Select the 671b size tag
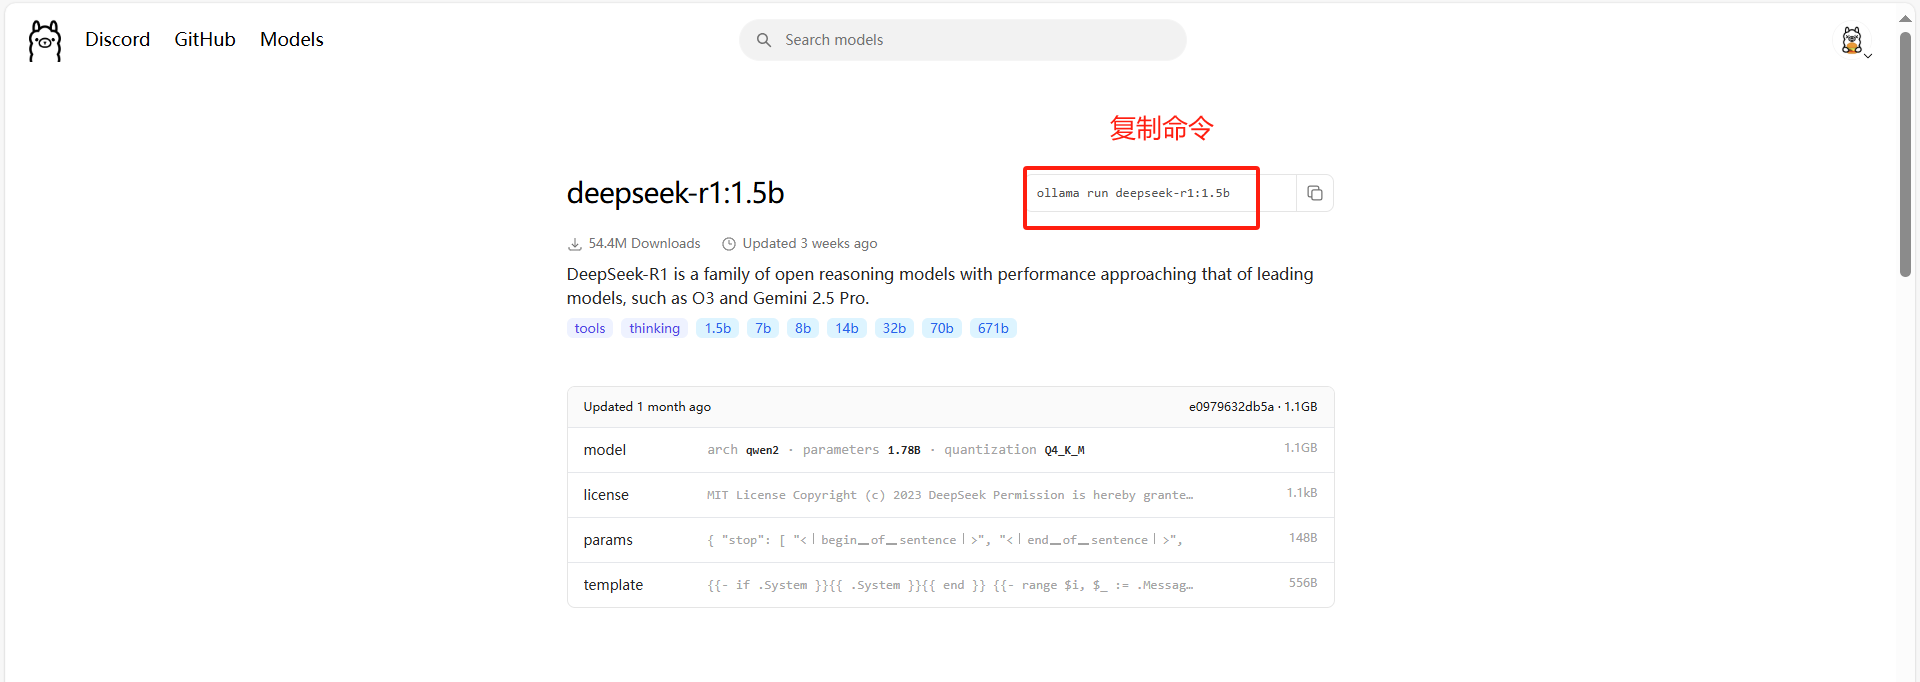This screenshot has height=682, width=1920. click(x=993, y=328)
